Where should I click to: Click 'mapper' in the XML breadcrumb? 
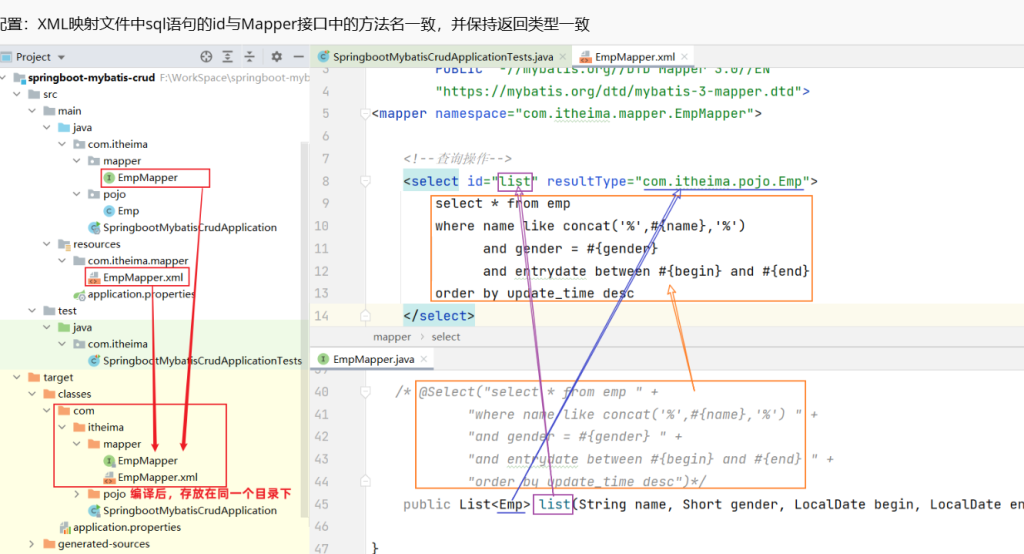392,337
